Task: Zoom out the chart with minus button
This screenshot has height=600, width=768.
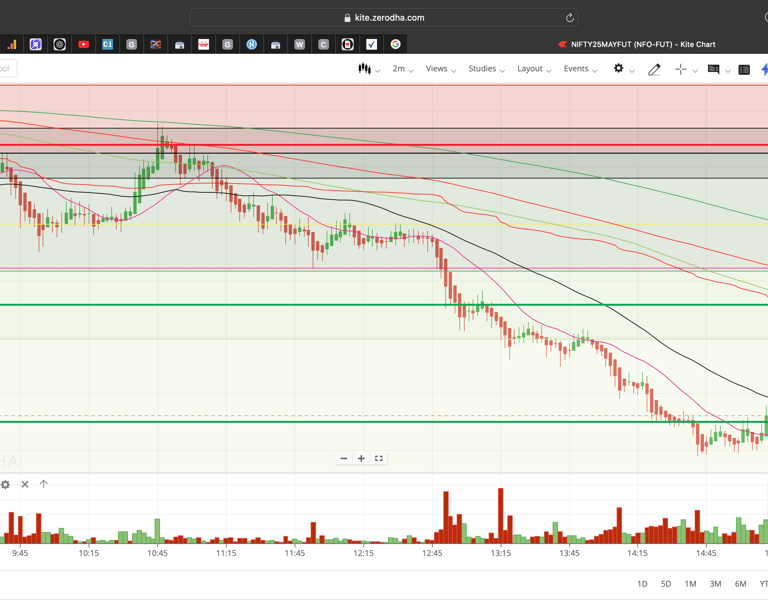Action: point(344,458)
